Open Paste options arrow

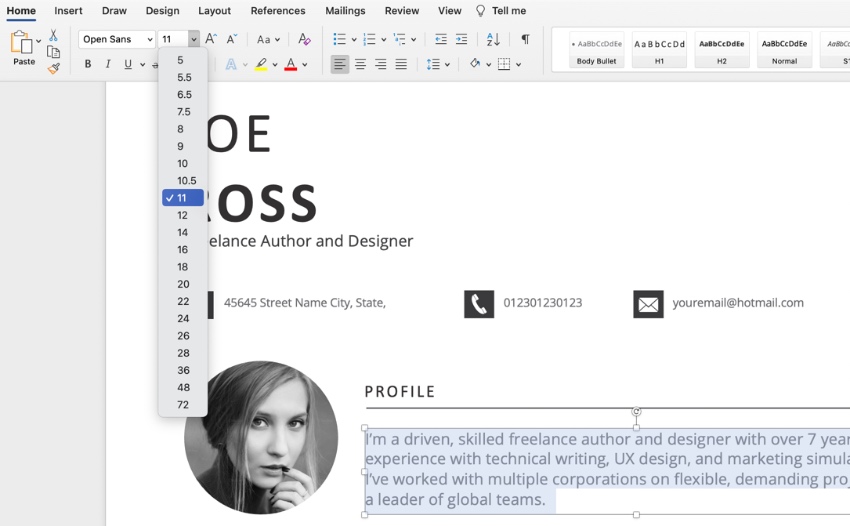coord(38,41)
